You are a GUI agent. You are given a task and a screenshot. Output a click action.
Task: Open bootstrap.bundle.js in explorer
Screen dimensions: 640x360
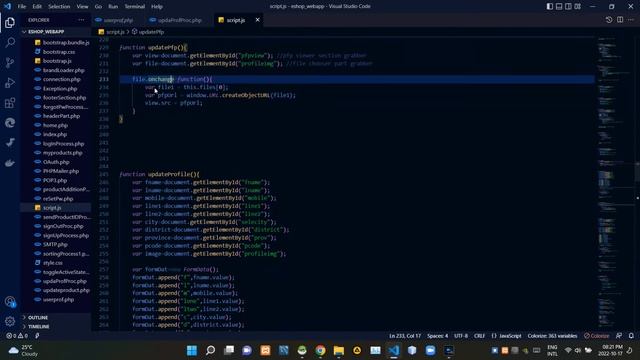[66, 42]
